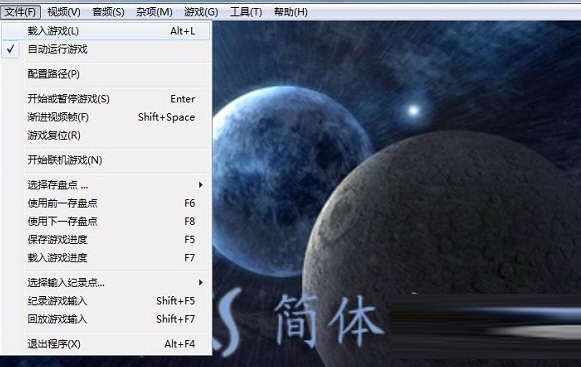Select 游戏复位(R) to reset
Viewport: 581px width, 367px height.
pos(106,135)
